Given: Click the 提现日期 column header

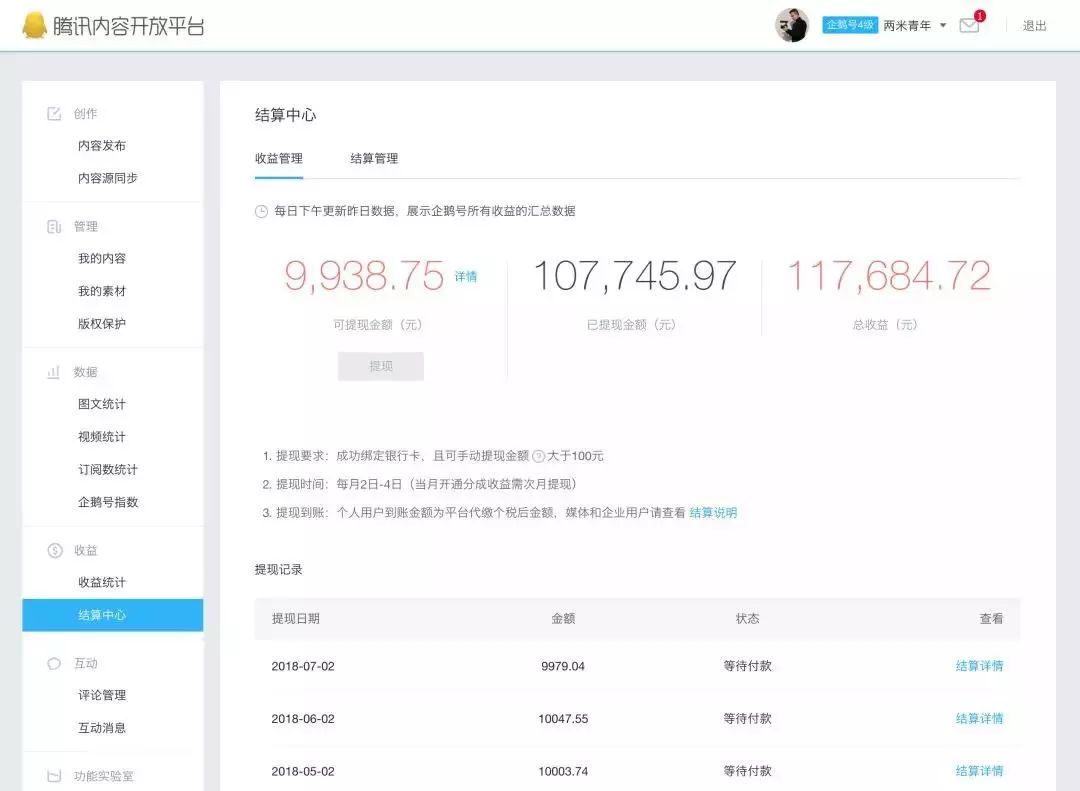Looking at the screenshot, I should coord(295,619).
